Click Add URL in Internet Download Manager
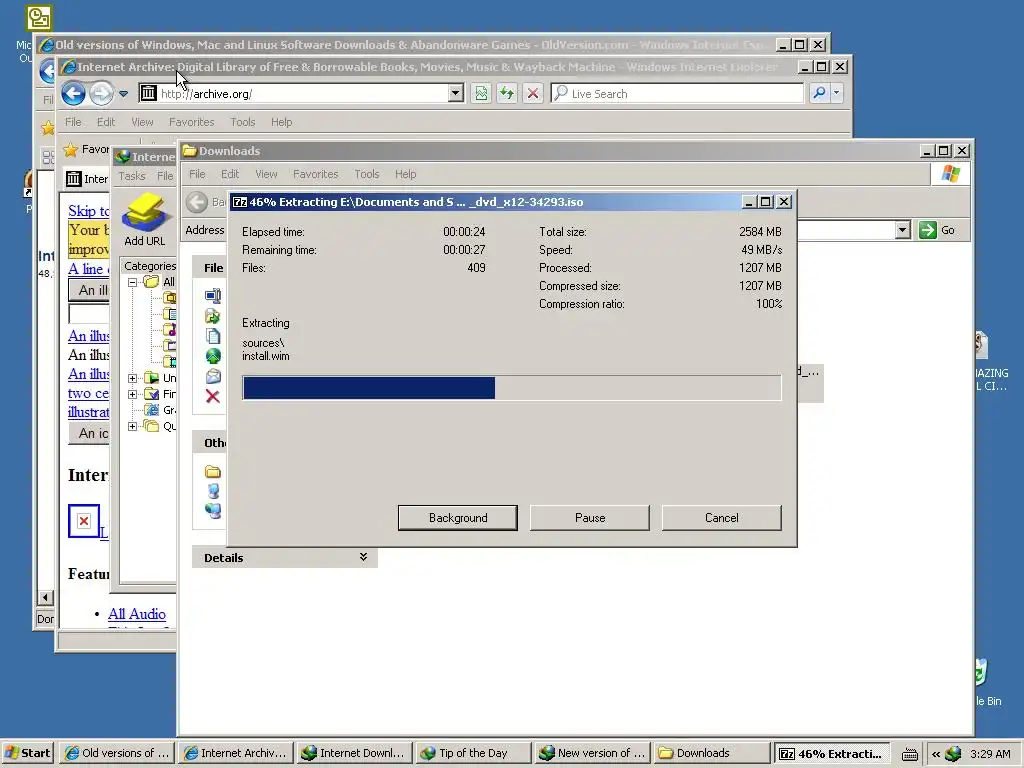 point(145,219)
